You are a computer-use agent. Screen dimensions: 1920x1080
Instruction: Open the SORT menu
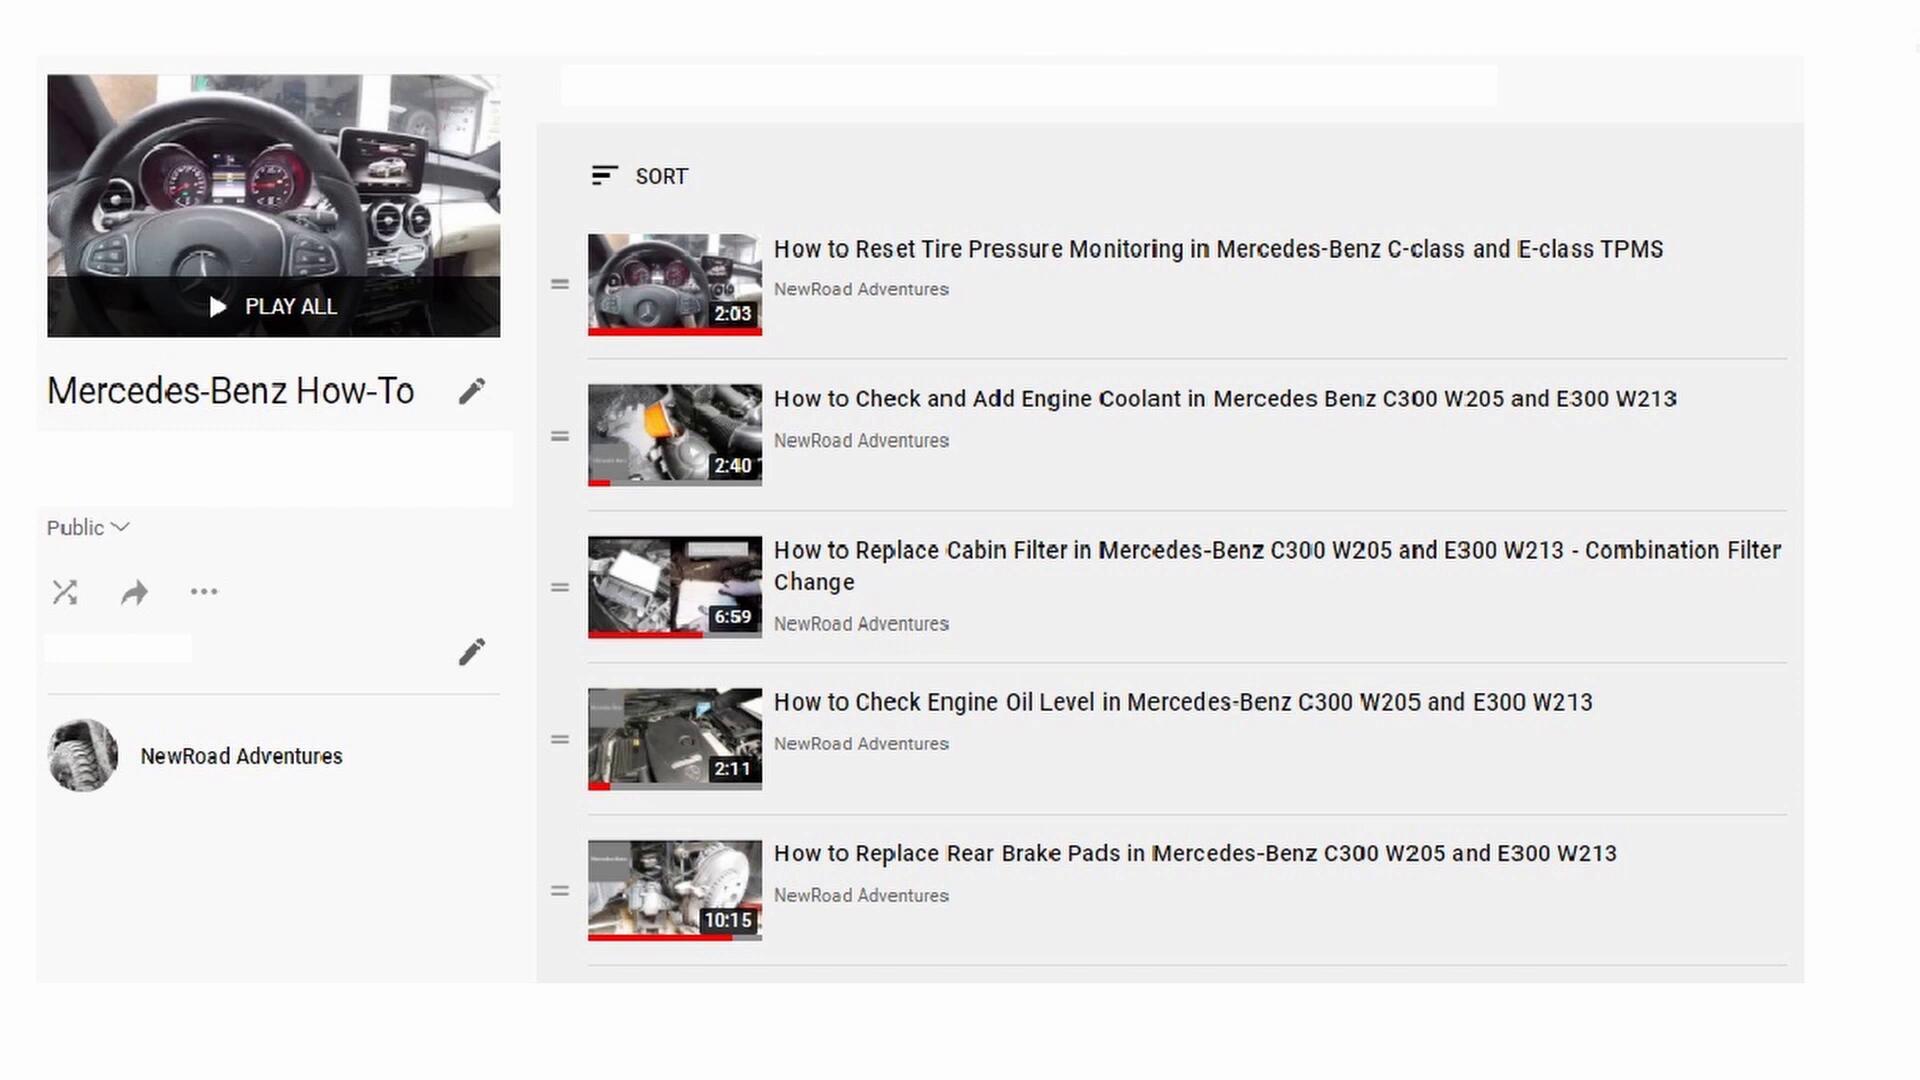[640, 176]
